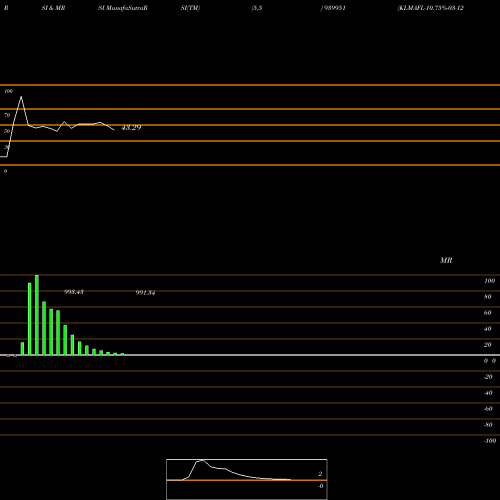Viewport: 500px width, 500px height.
Task: Click the 991.34 value label
Action: (145, 293)
